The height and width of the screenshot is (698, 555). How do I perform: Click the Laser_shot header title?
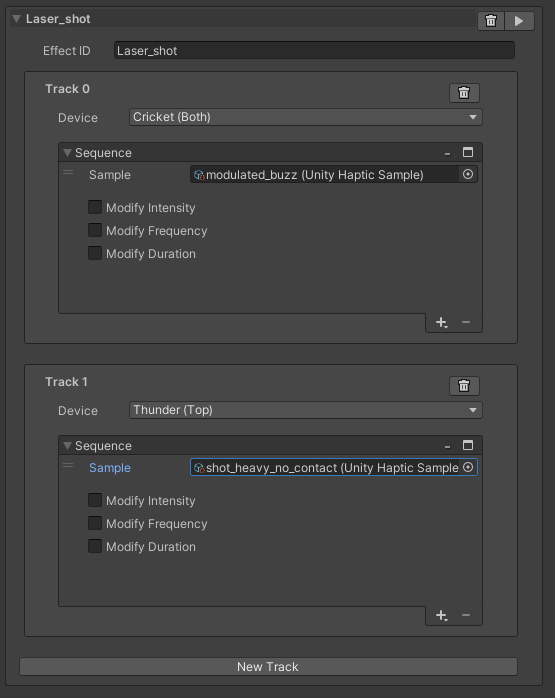tap(58, 19)
